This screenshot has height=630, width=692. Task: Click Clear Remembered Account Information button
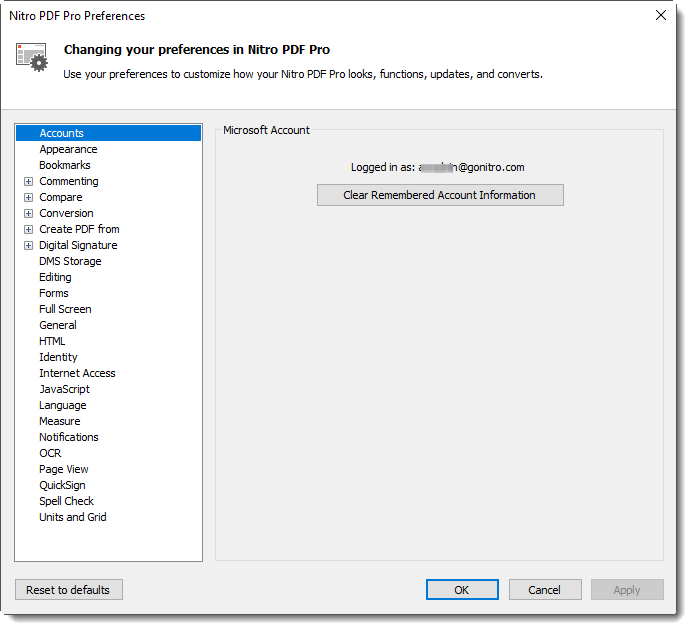tap(440, 195)
